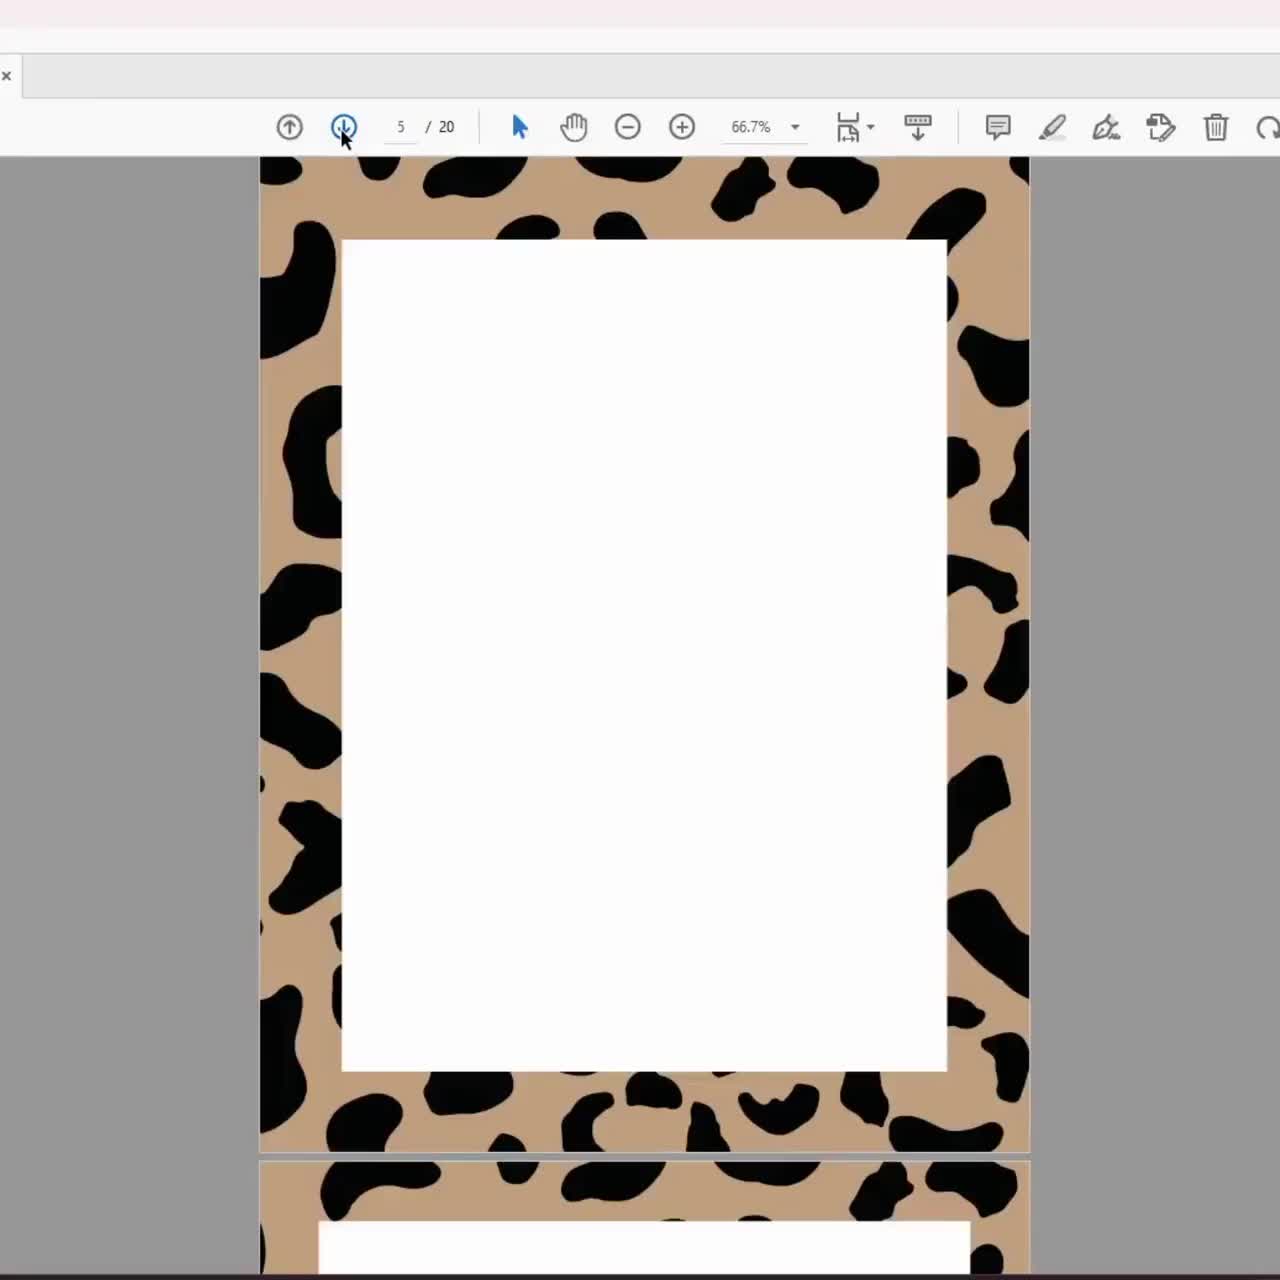
Task: Click inside the page number field
Action: [400, 127]
